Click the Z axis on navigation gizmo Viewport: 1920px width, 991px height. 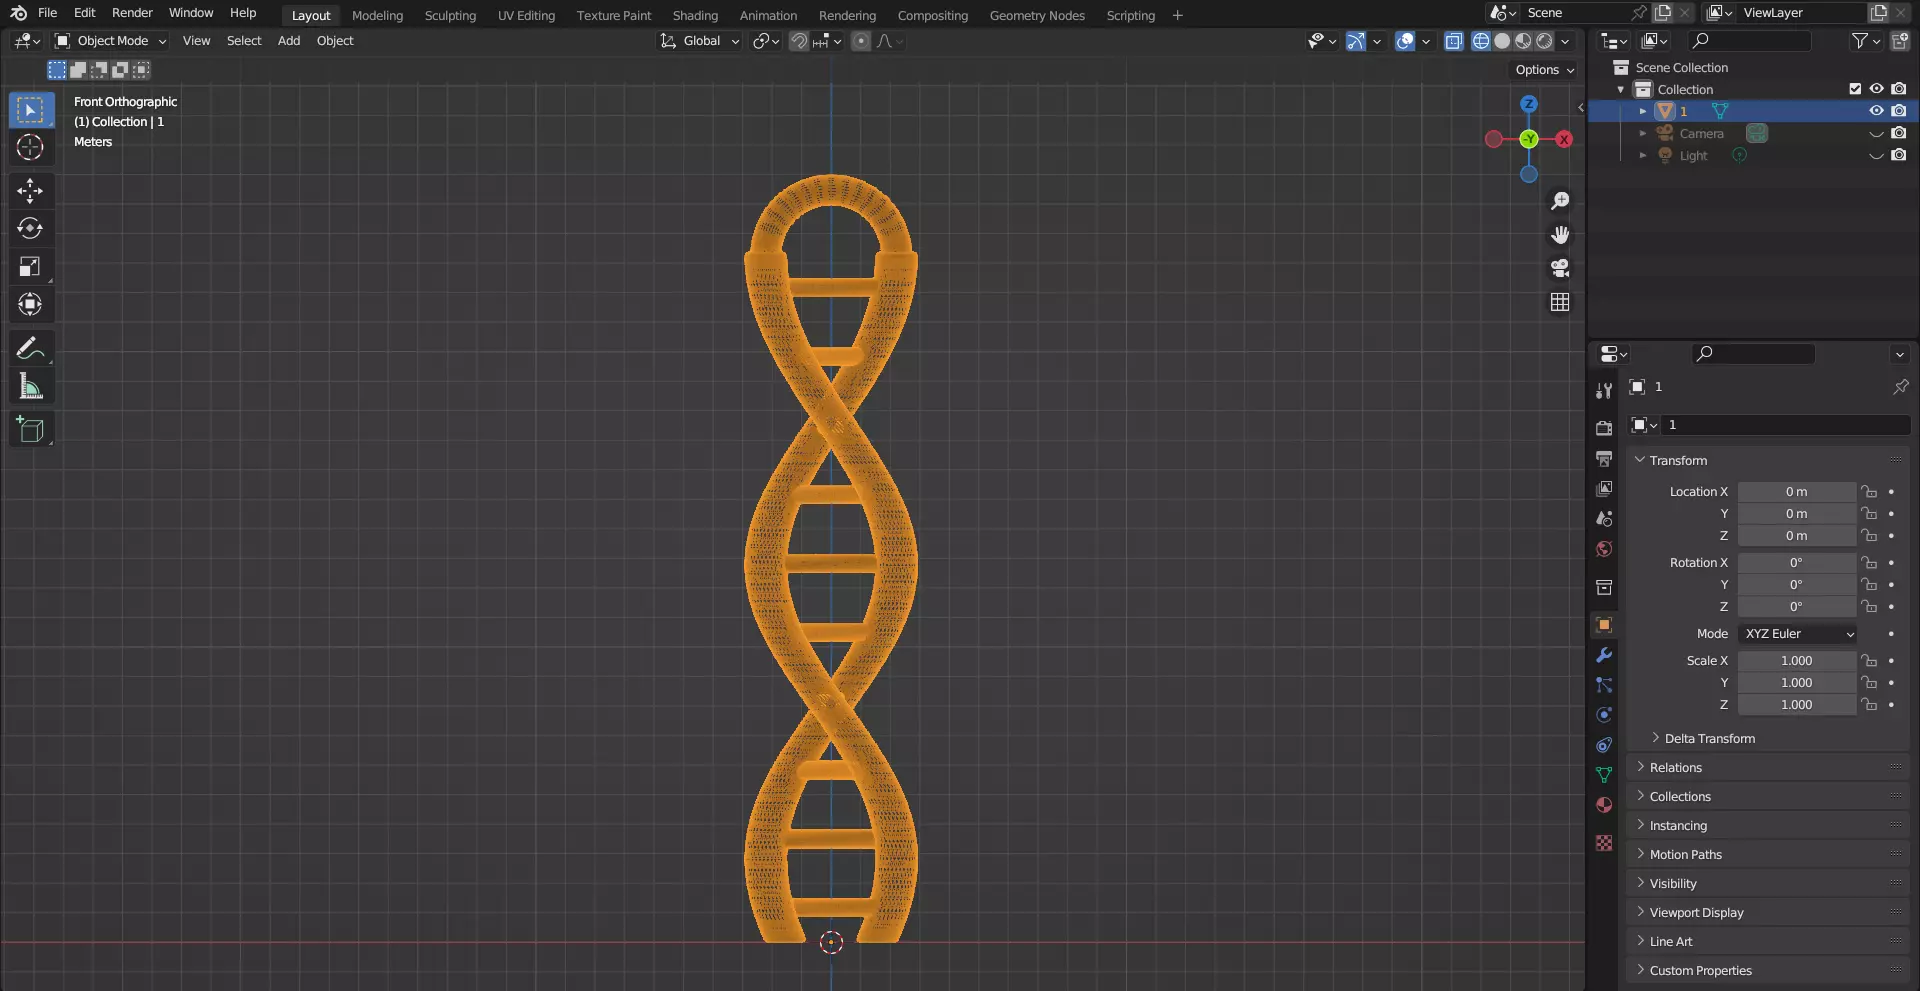point(1528,104)
